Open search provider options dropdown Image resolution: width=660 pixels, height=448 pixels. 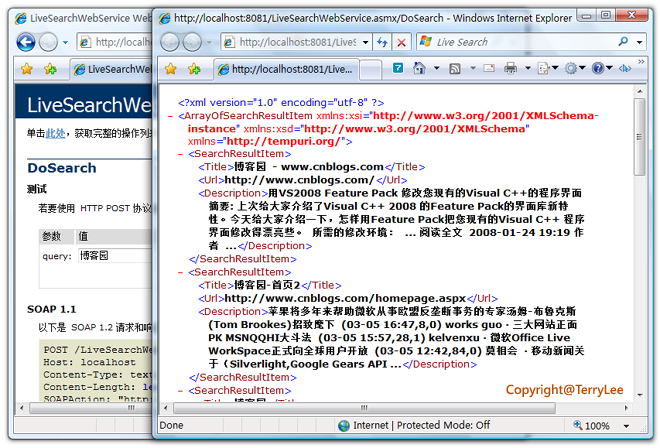(x=639, y=42)
